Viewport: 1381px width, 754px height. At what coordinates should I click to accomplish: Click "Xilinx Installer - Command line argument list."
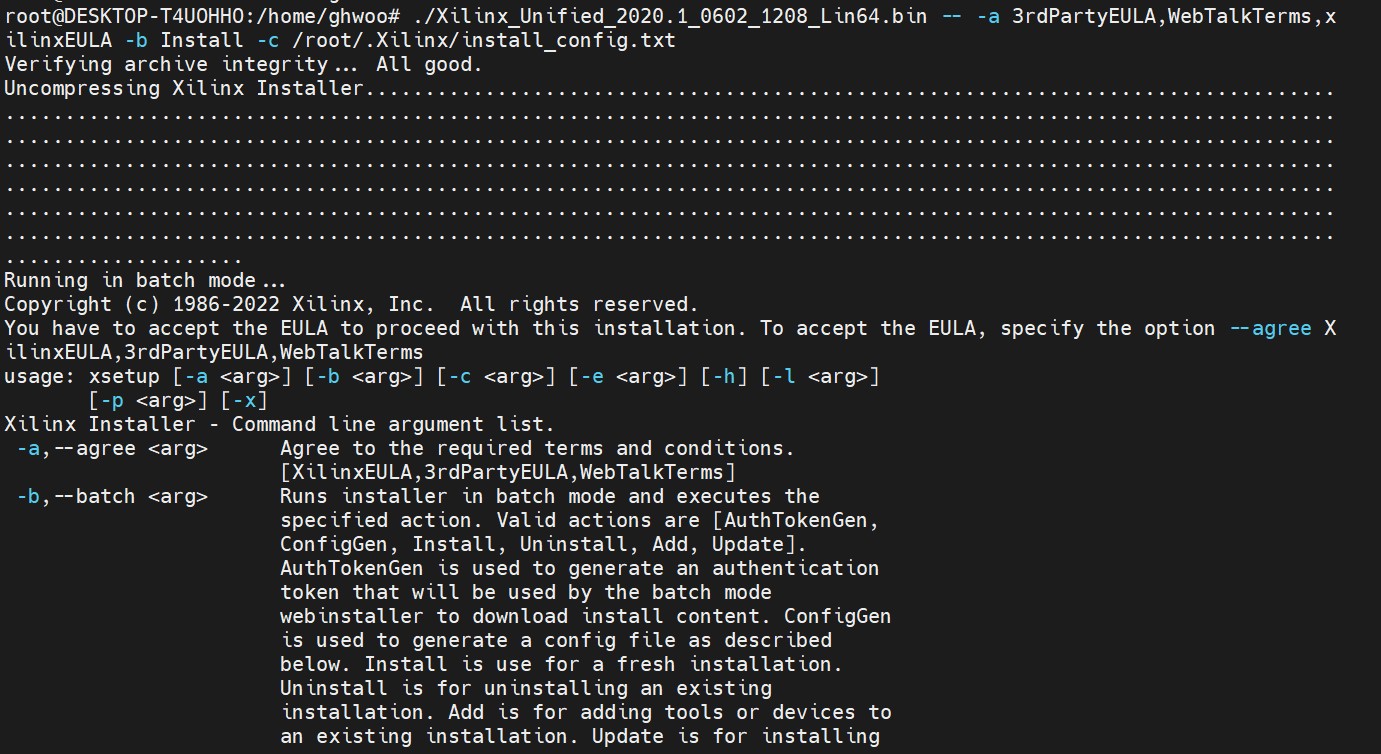tap(279, 425)
